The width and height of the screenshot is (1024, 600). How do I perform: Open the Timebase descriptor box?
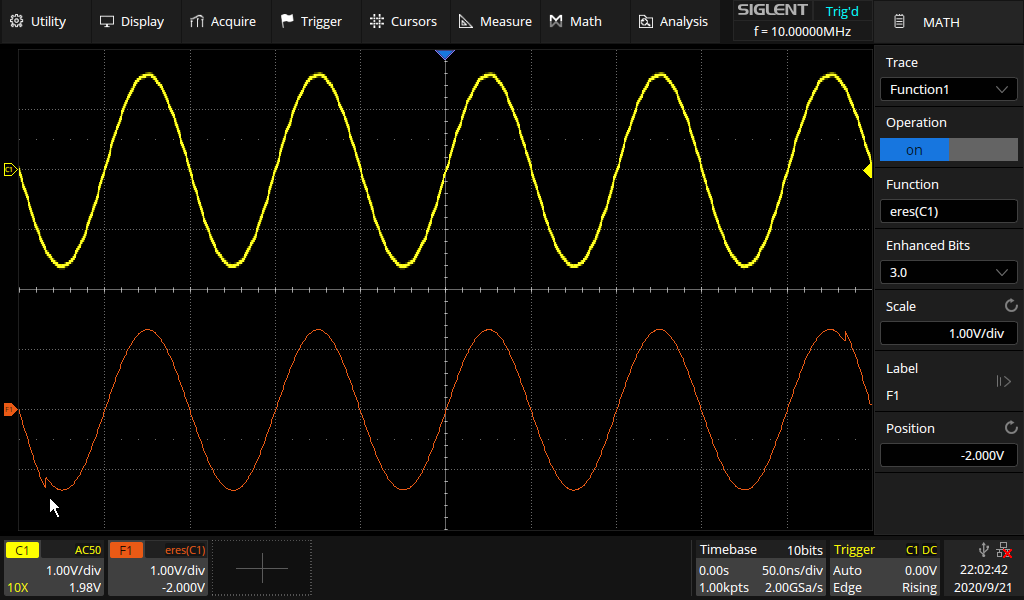(x=760, y=569)
